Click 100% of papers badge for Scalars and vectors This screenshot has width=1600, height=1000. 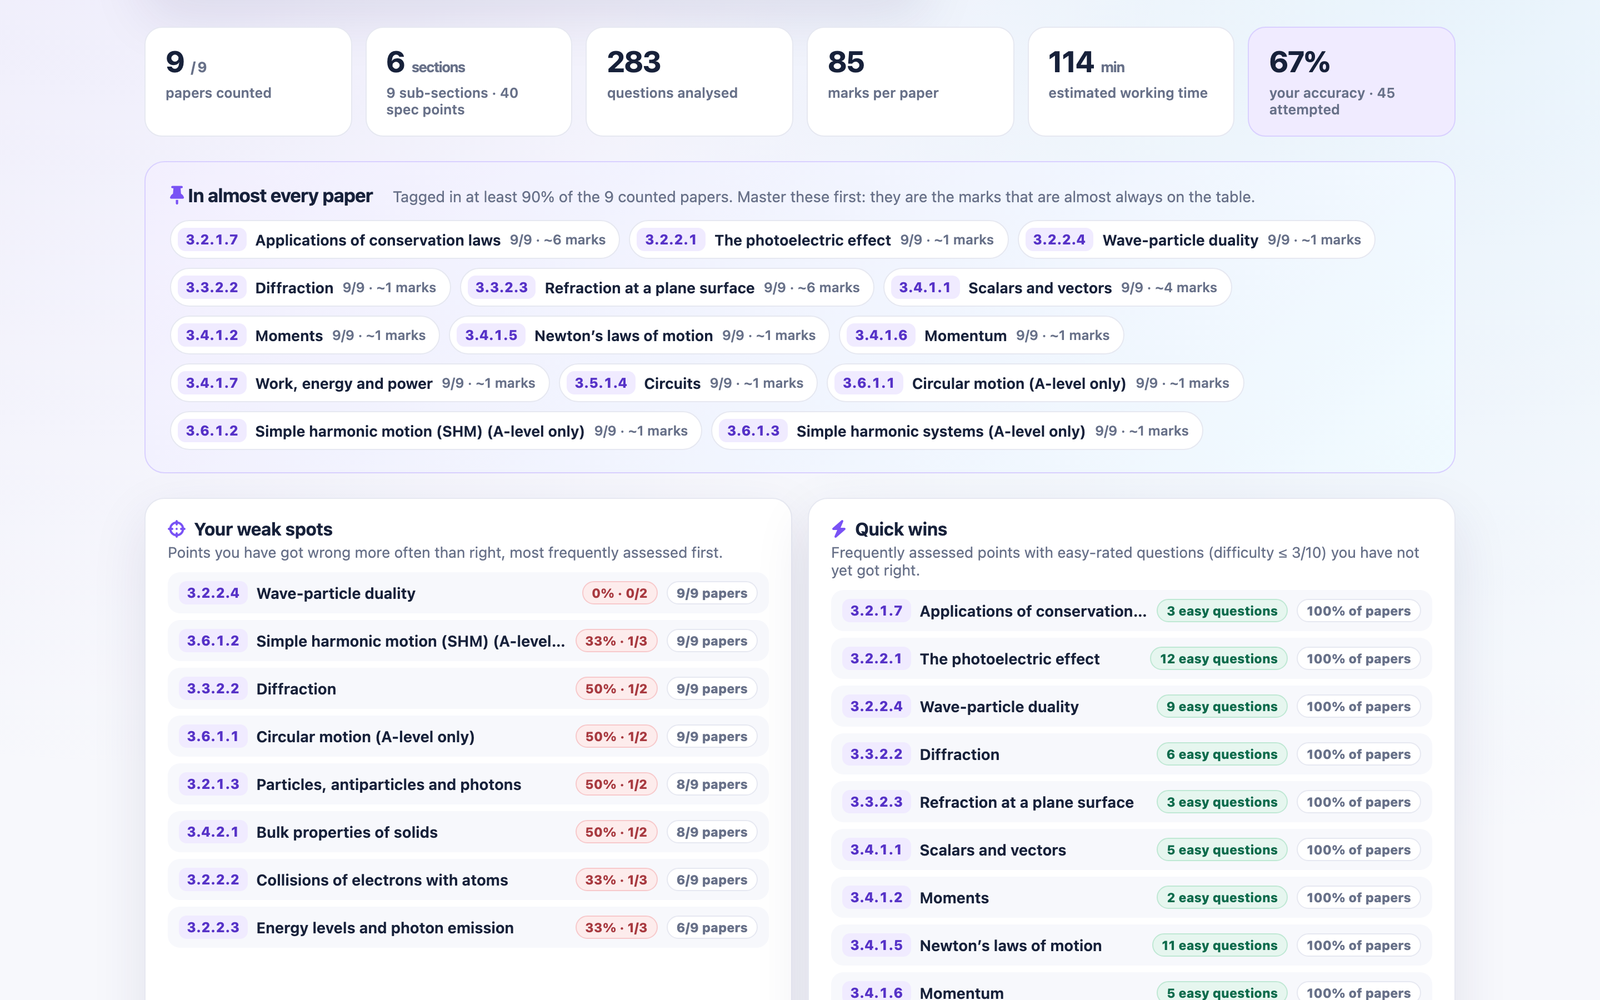point(1358,850)
